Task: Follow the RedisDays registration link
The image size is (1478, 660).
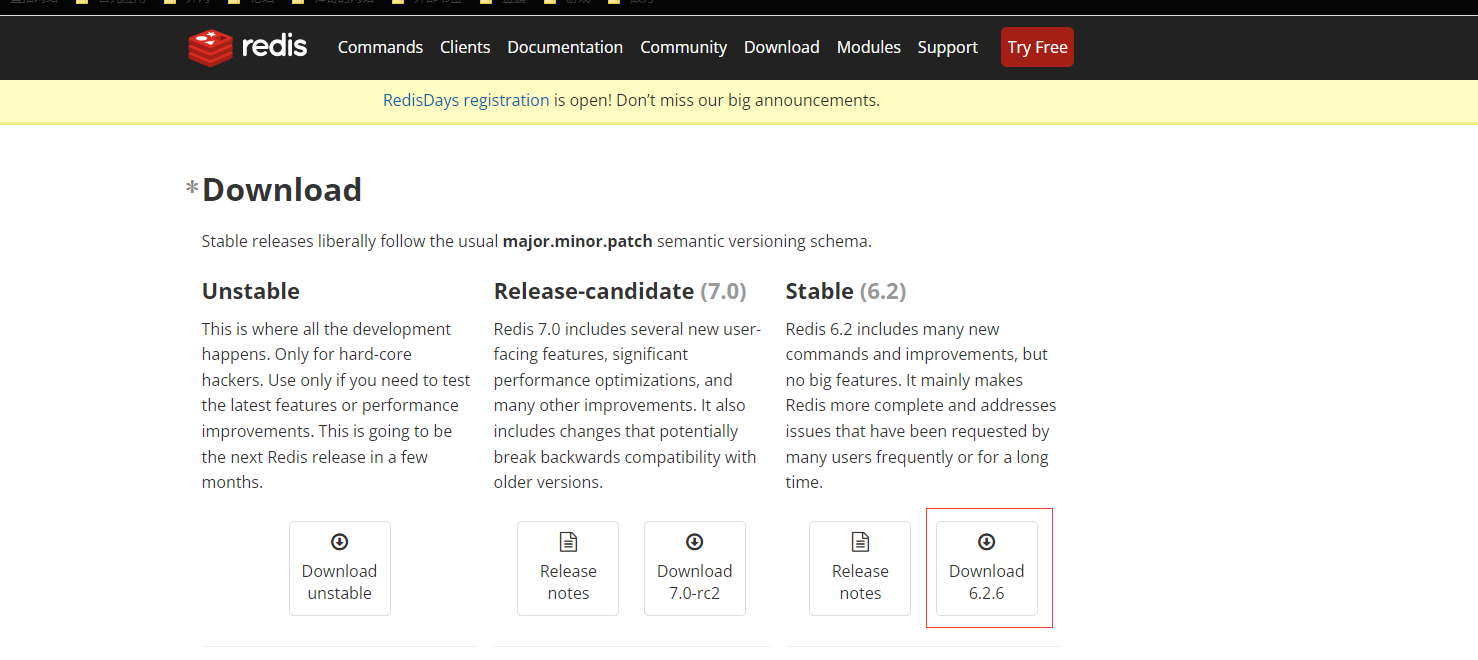Action: point(466,100)
